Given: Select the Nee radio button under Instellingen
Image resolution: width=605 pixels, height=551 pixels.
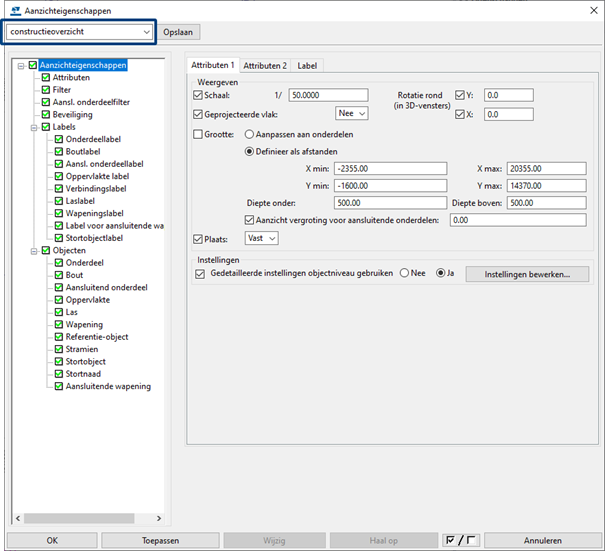Looking at the screenshot, I should tap(405, 273).
